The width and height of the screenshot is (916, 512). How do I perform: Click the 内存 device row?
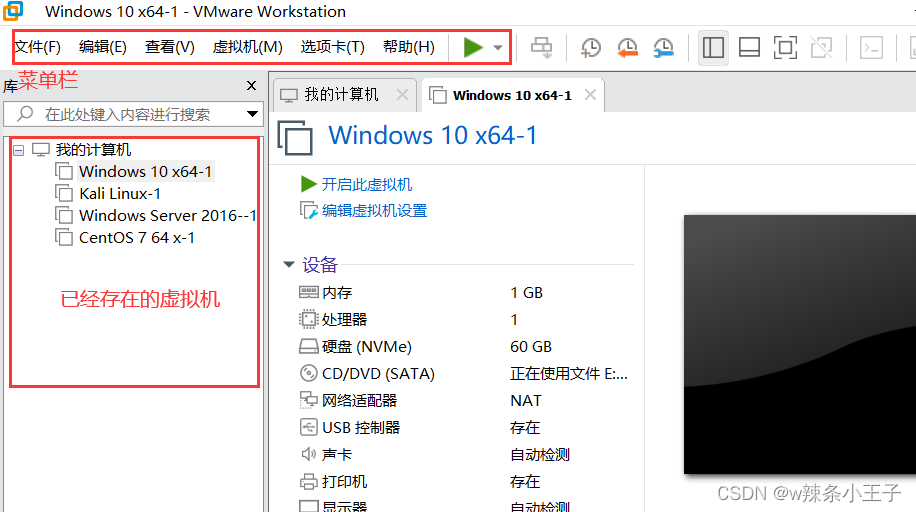coord(466,292)
